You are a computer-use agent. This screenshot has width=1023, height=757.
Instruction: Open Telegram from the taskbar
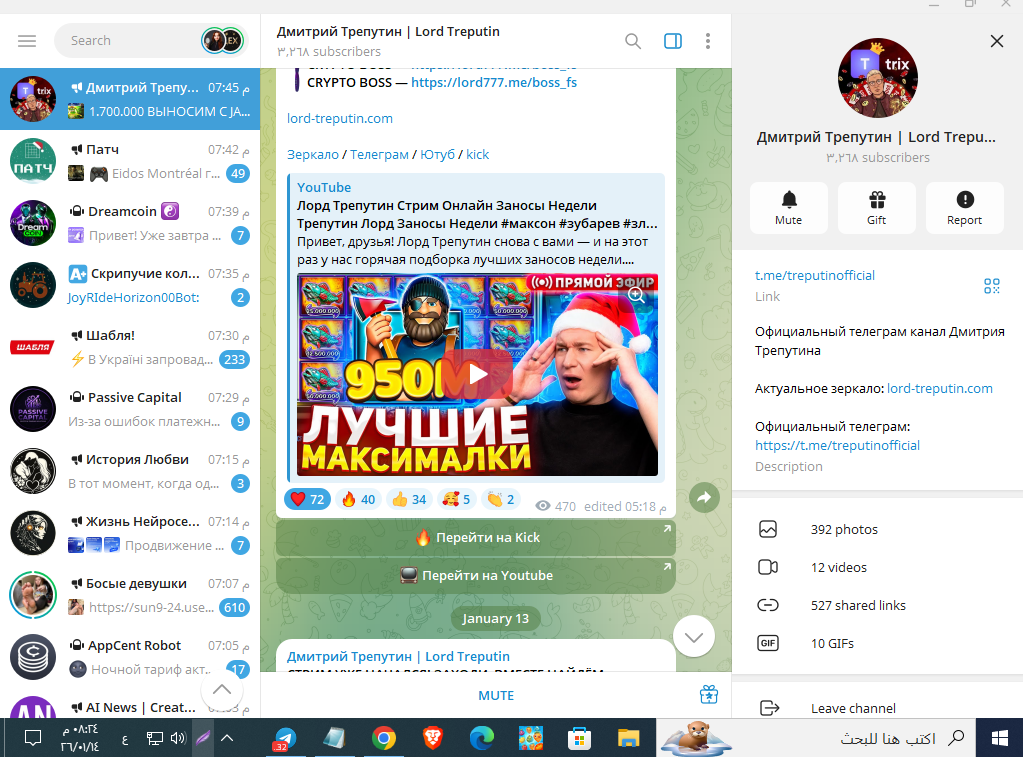pyautogui.click(x=284, y=738)
